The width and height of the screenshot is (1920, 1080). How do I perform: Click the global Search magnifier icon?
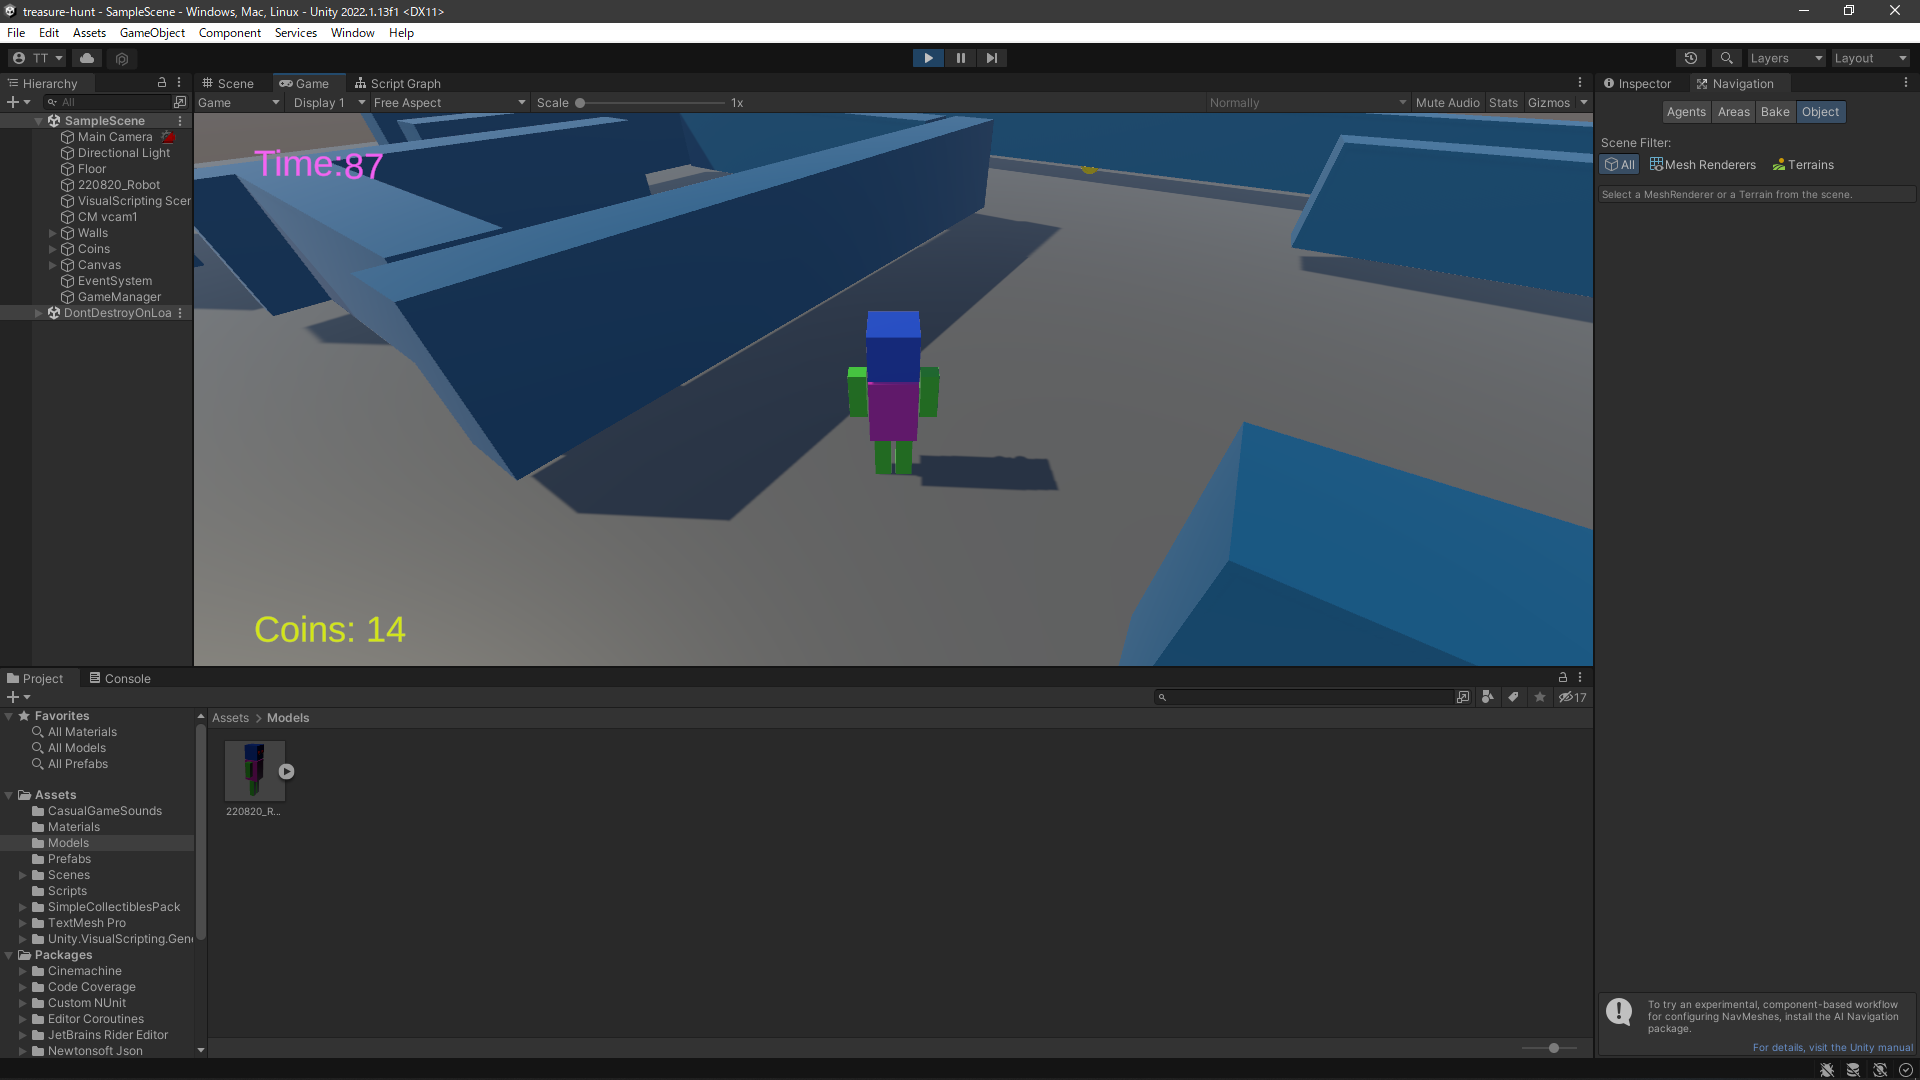click(1726, 58)
